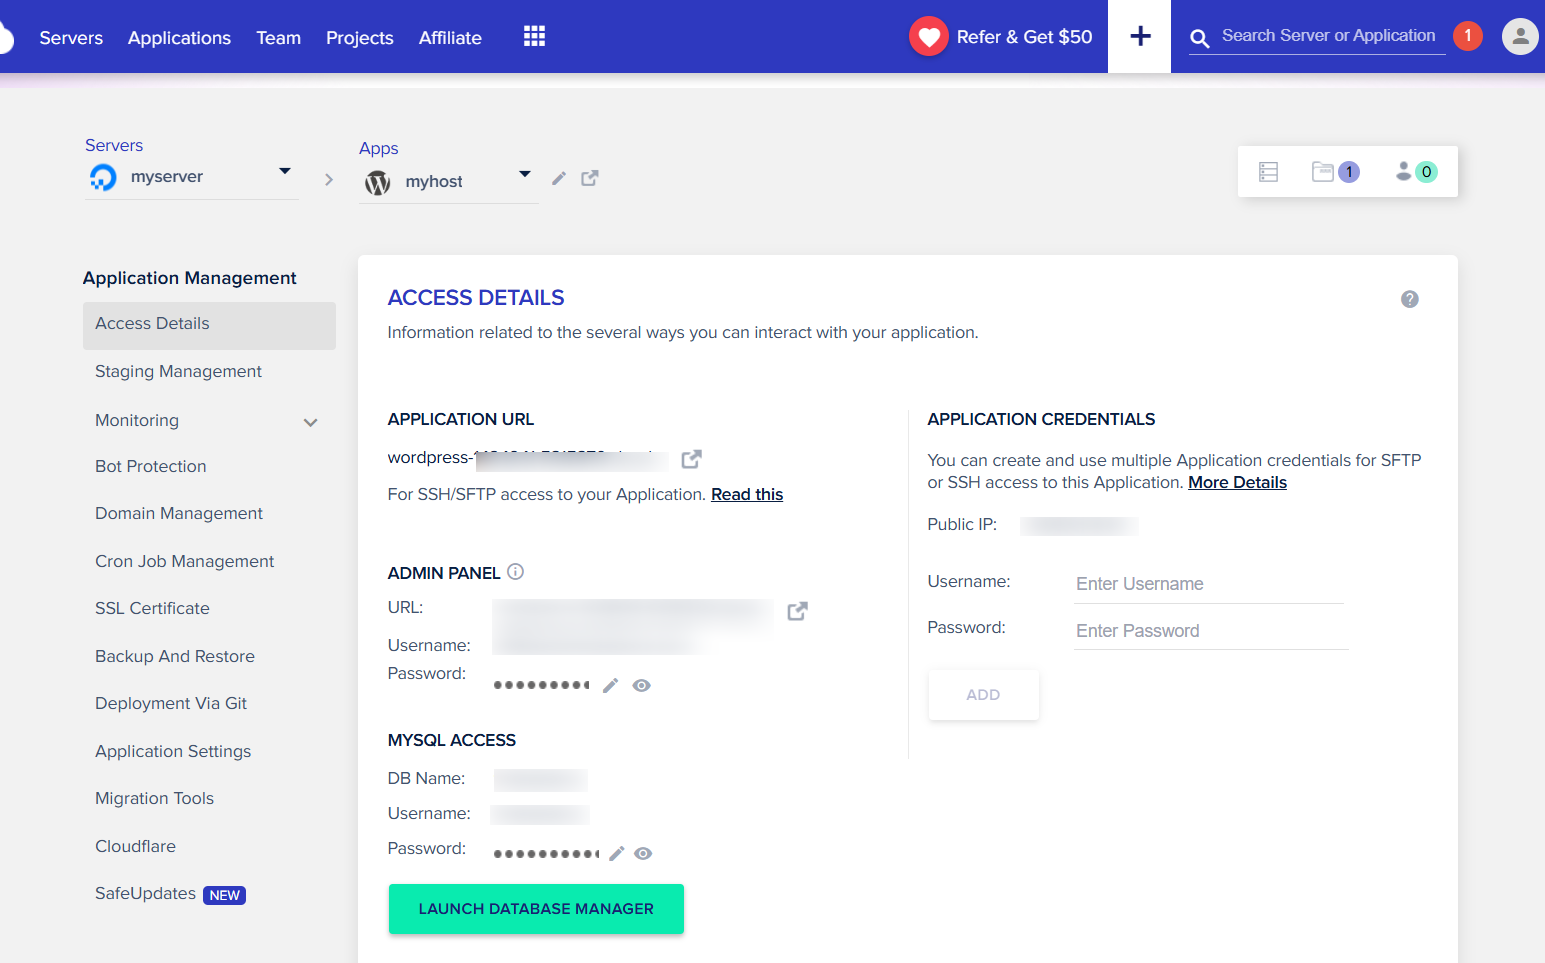Open the help question mark icon
Image resolution: width=1545 pixels, height=963 pixels.
[1409, 299]
